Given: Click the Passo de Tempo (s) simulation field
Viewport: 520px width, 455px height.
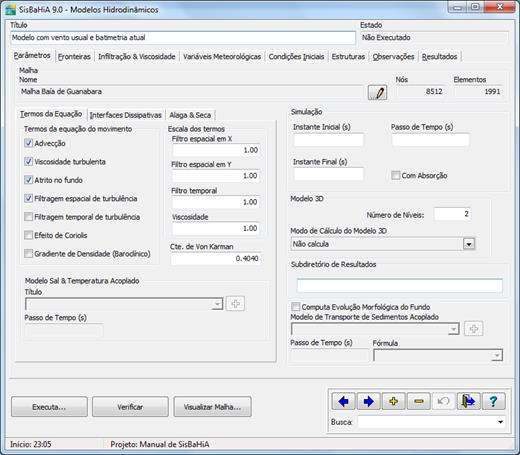Looking at the screenshot, I should click(431, 140).
